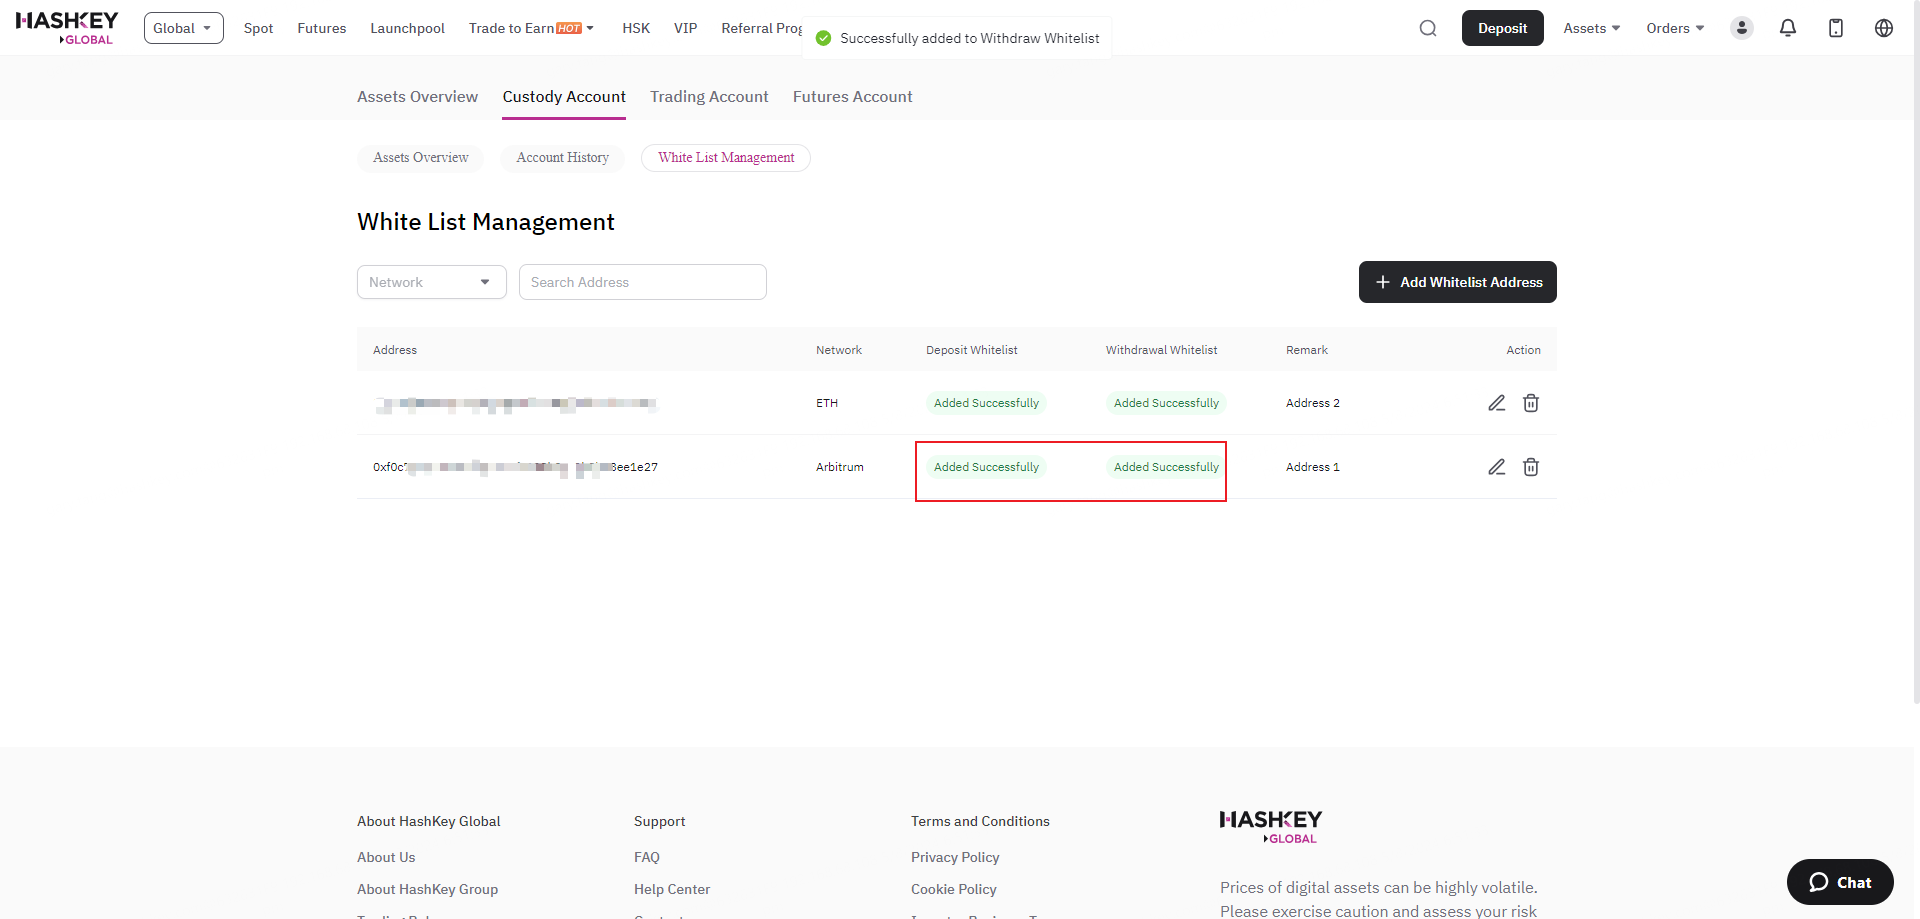Expand the Global region dropdown

click(x=183, y=28)
